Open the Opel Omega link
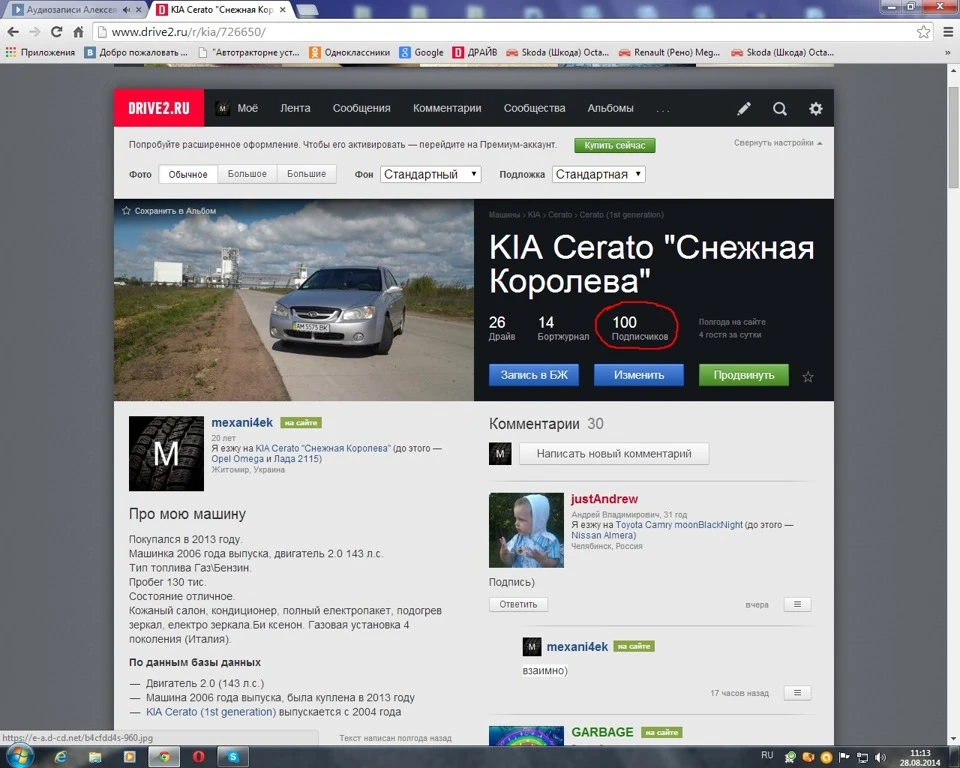The image size is (960, 768). 238,459
